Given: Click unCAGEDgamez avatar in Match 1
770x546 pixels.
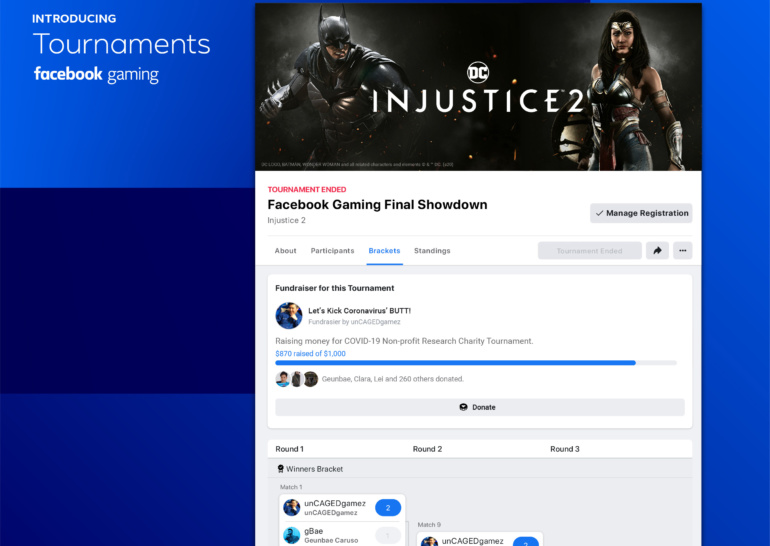Looking at the screenshot, I should coord(292,507).
